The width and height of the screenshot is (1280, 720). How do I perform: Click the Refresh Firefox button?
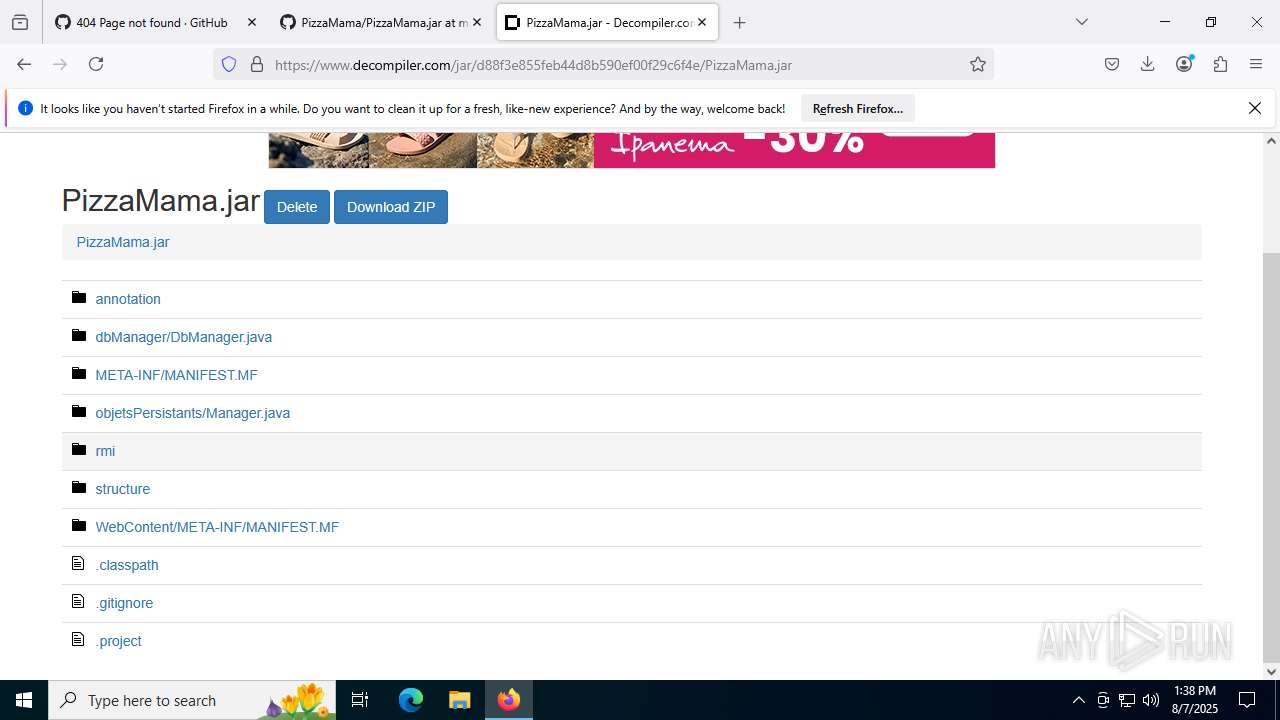pyautogui.click(x=858, y=108)
